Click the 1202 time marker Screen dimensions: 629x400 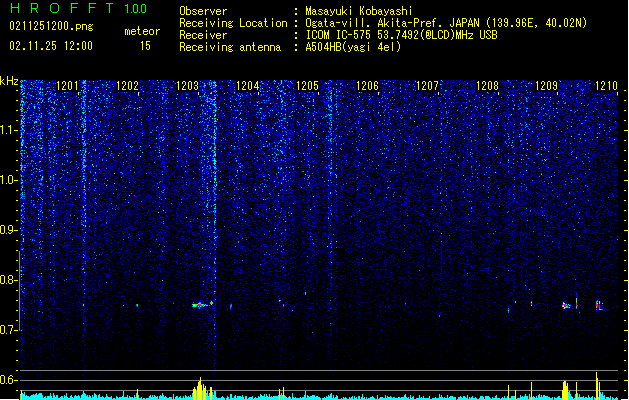click(x=127, y=86)
